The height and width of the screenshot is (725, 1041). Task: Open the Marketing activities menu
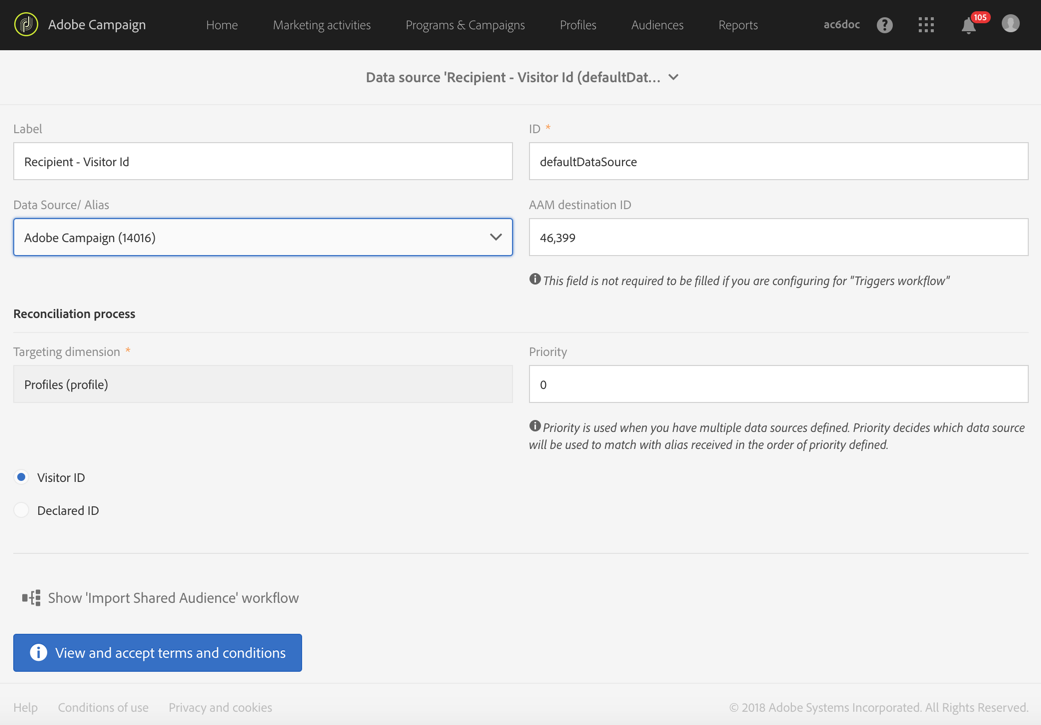click(322, 25)
